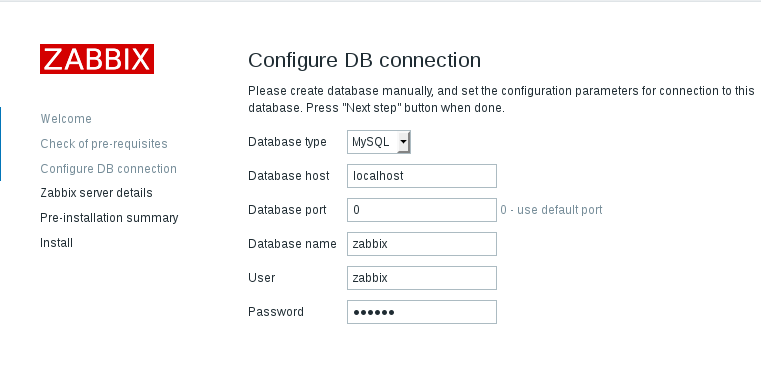Viewport: 761px width, 366px height.
Task: Click the Install step in sidebar
Action: pyautogui.click(x=56, y=243)
